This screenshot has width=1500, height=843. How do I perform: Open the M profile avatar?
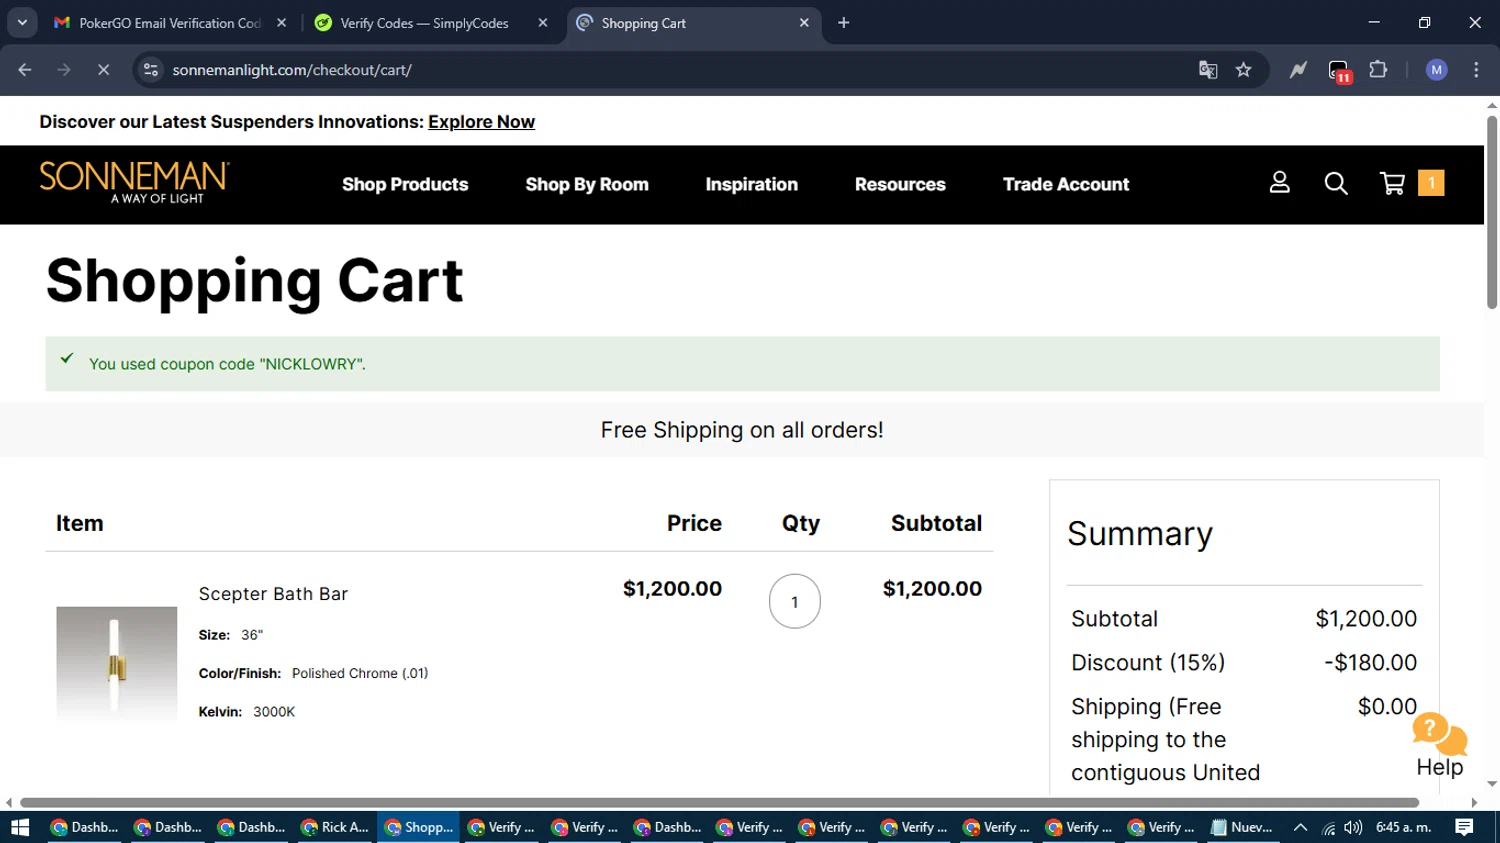[x=1437, y=70]
